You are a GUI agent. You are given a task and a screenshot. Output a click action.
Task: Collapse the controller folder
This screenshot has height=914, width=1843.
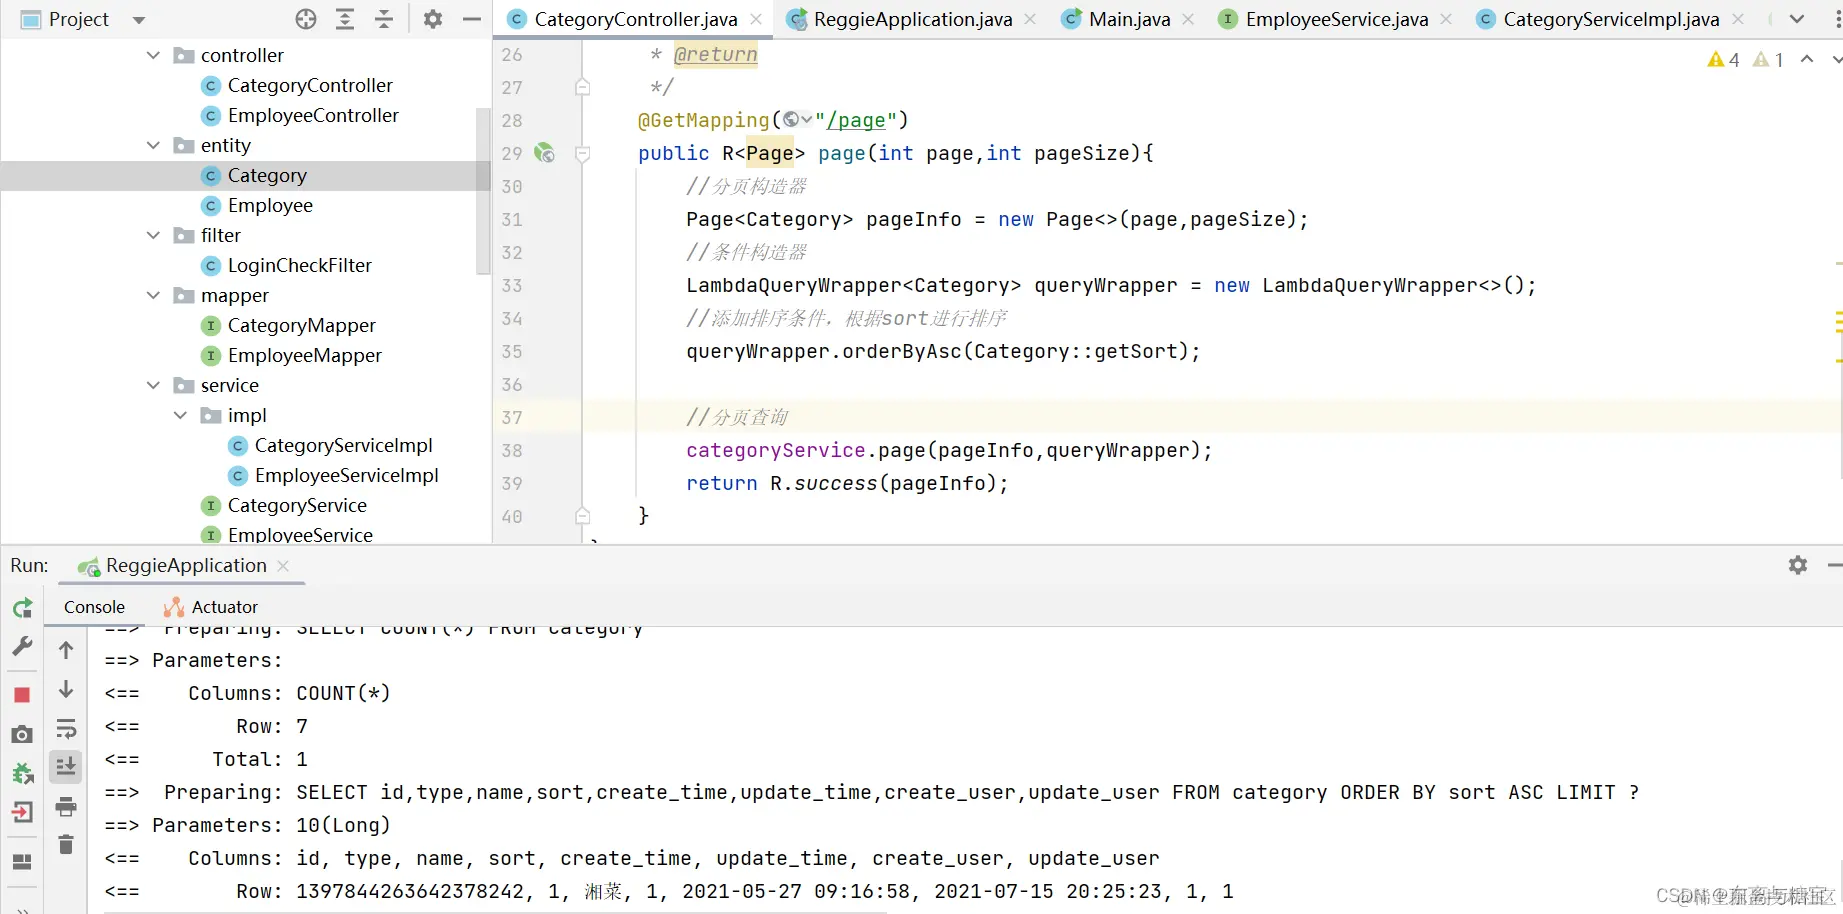[153, 55]
